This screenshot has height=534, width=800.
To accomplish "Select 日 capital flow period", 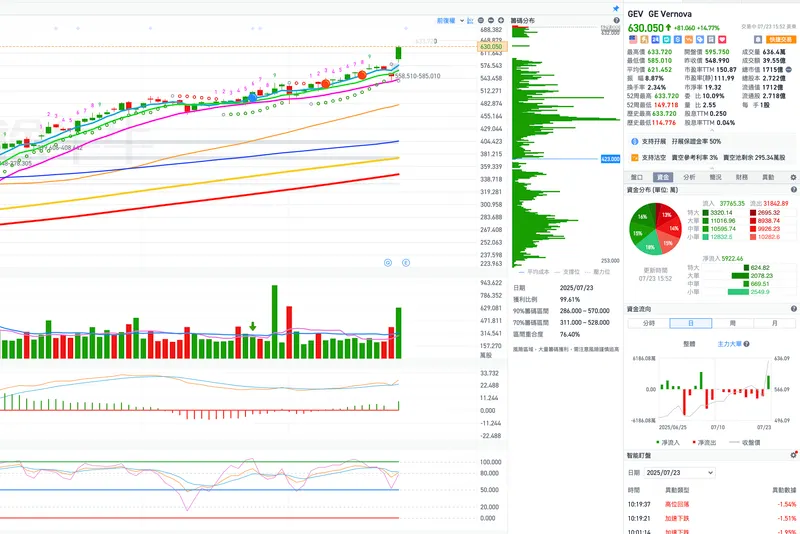I will (x=691, y=323).
